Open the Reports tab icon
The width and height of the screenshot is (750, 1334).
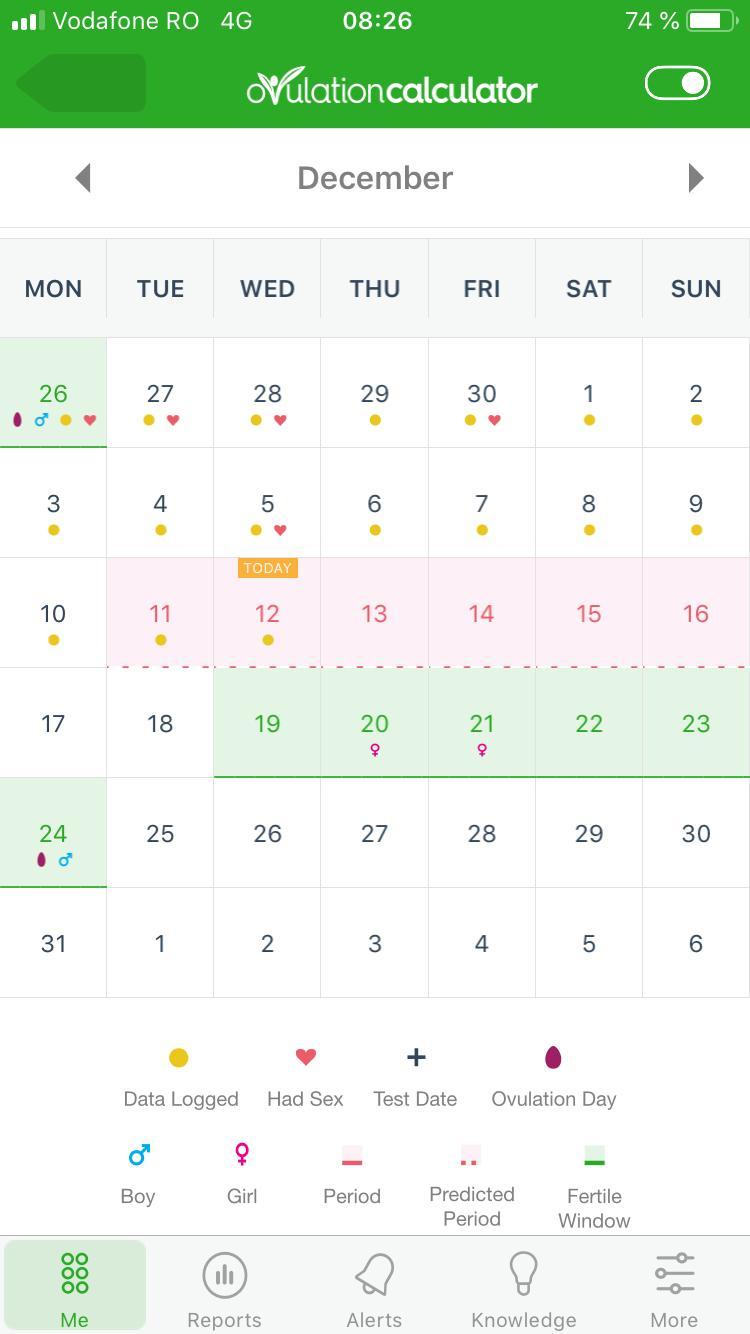pyautogui.click(x=224, y=1275)
